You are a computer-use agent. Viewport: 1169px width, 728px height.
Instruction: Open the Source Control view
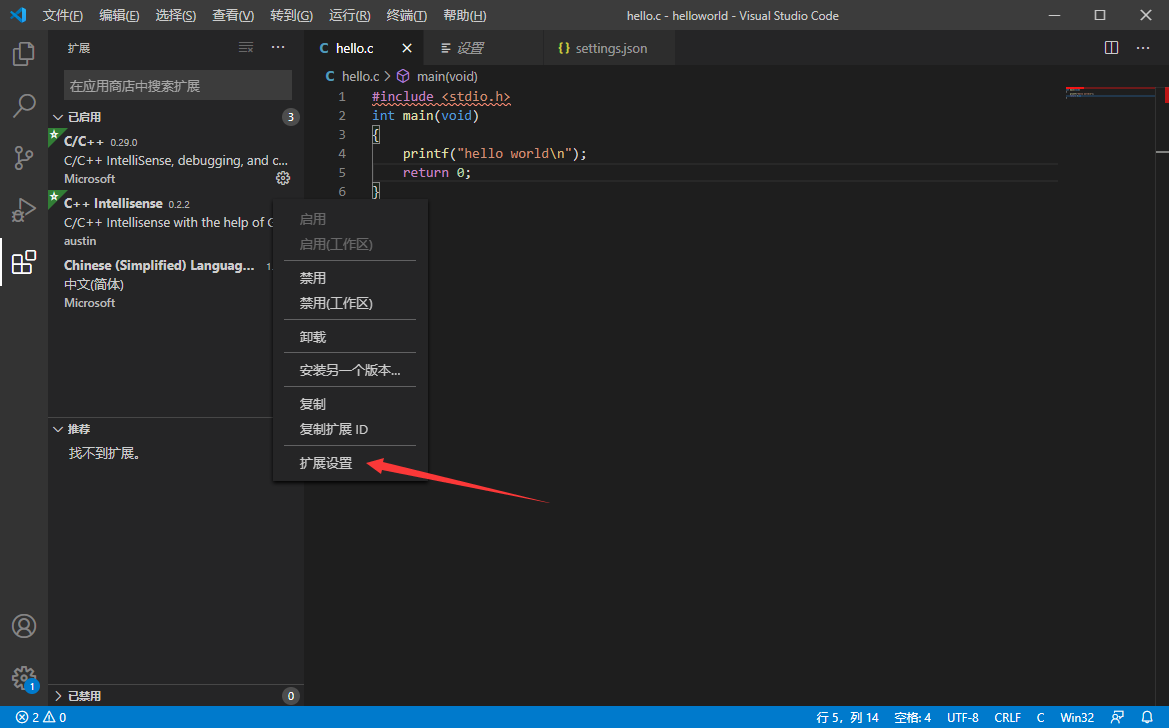24,158
